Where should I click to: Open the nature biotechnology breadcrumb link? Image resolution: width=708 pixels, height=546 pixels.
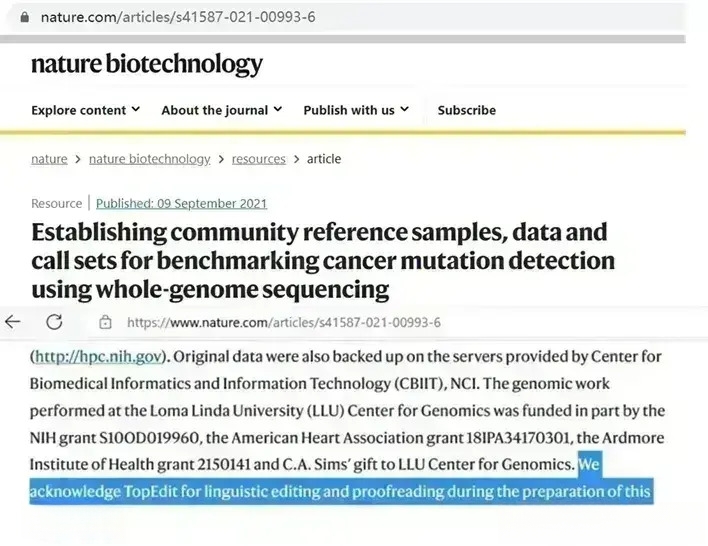pyautogui.click(x=149, y=159)
